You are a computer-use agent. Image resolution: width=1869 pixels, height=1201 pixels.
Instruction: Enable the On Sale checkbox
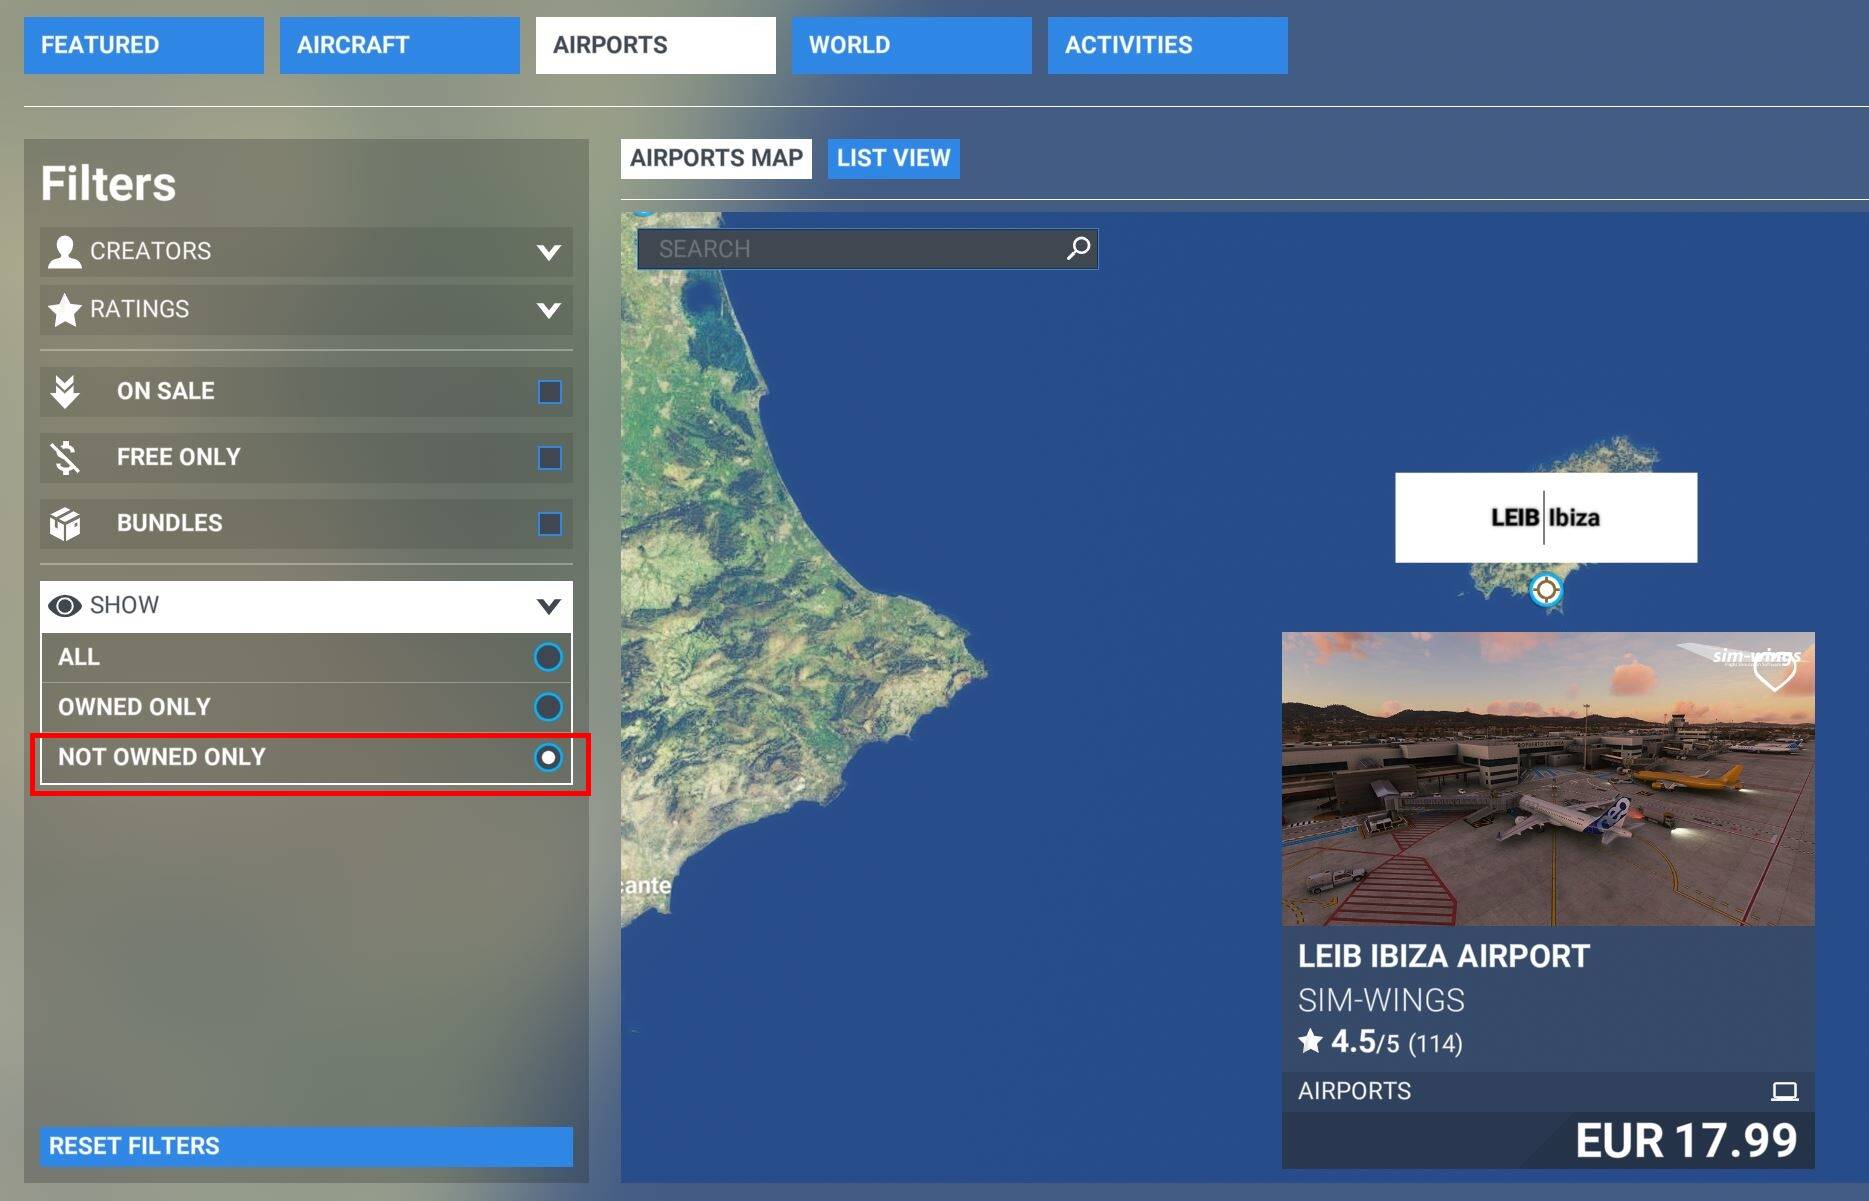[x=549, y=392]
